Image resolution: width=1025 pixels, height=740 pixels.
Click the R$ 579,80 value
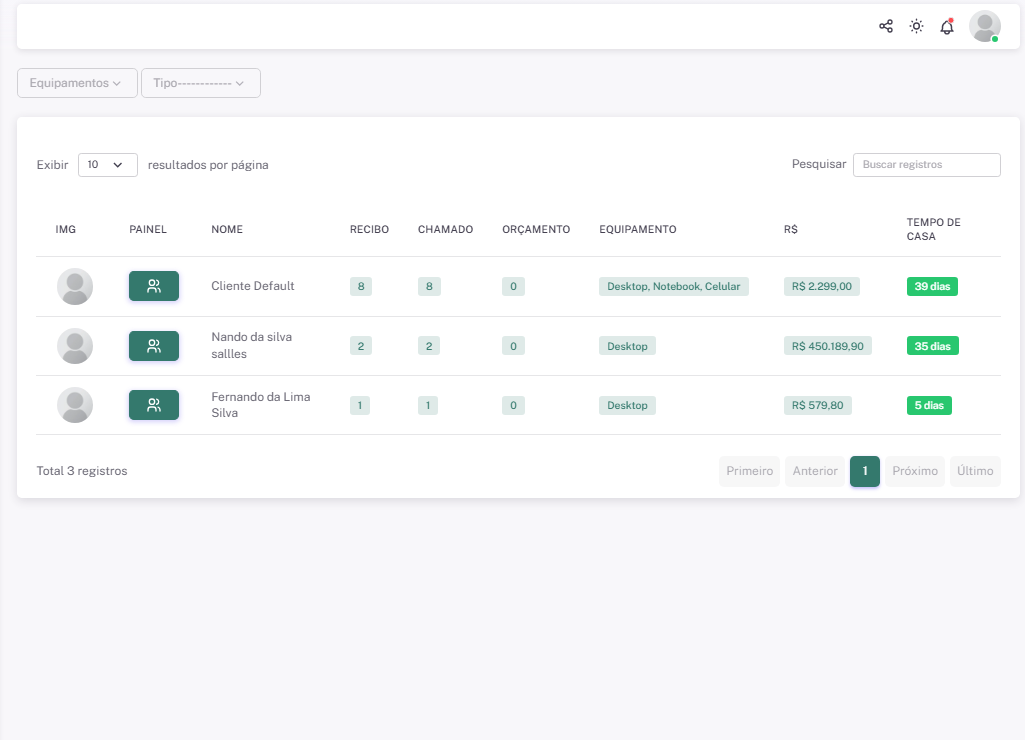pos(817,405)
